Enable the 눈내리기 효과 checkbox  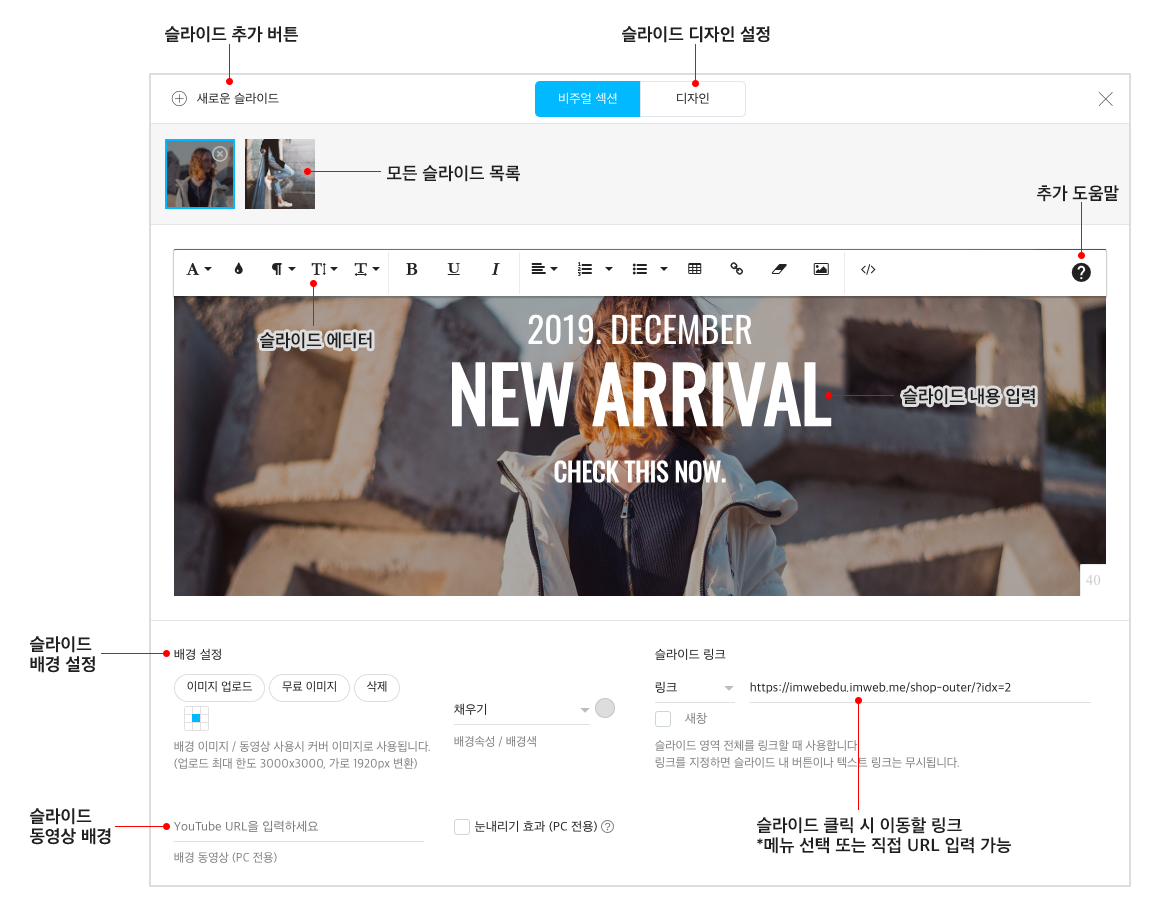pyautogui.click(x=462, y=827)
